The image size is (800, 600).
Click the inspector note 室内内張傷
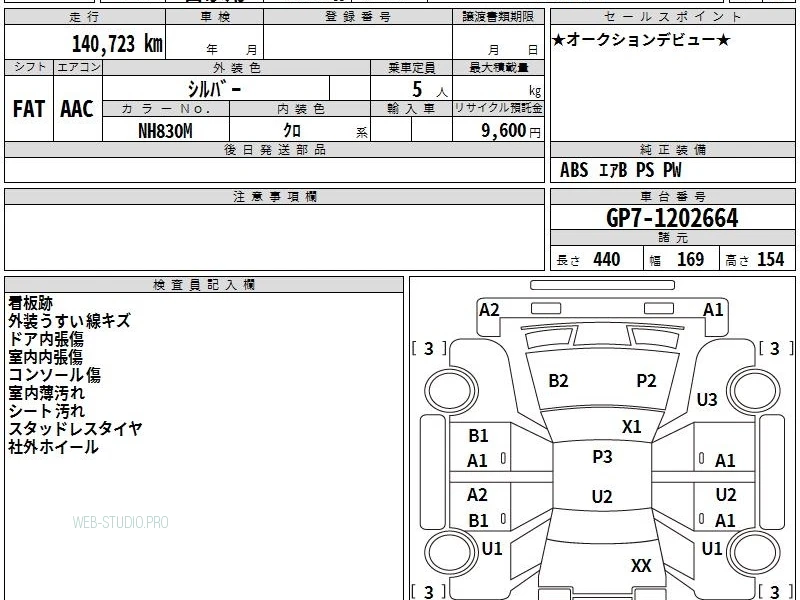point(45,357)
